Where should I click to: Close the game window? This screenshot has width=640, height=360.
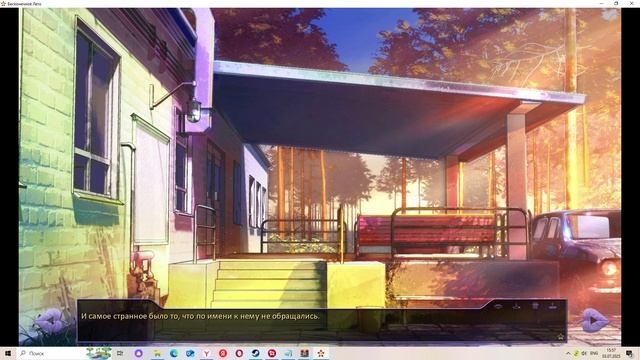631,3
